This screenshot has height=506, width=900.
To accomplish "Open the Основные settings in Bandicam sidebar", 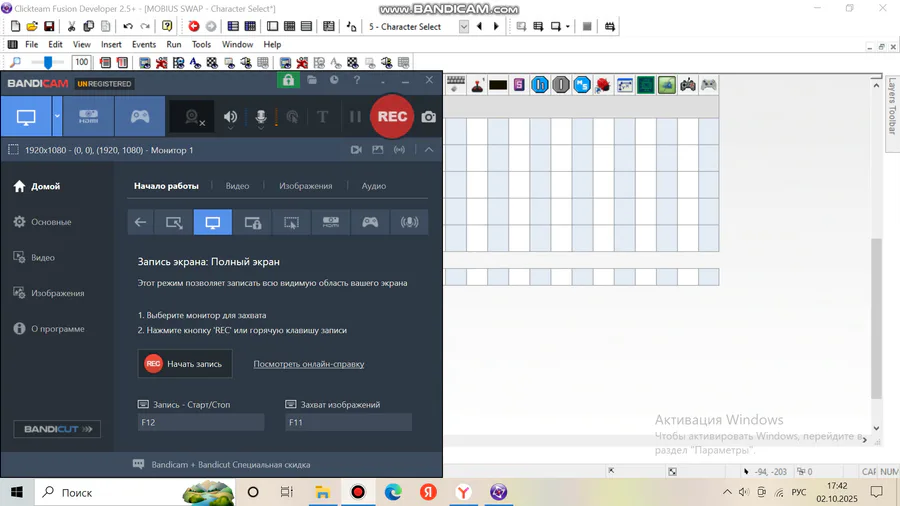I will tap(42, 222).
